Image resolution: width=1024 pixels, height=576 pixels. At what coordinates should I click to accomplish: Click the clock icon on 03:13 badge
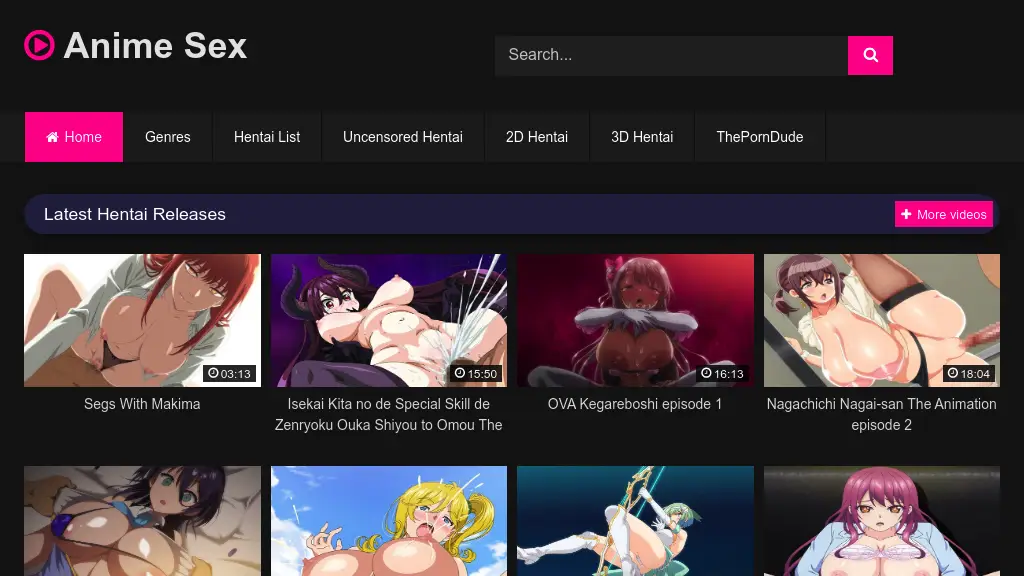(x=213, y=374)
